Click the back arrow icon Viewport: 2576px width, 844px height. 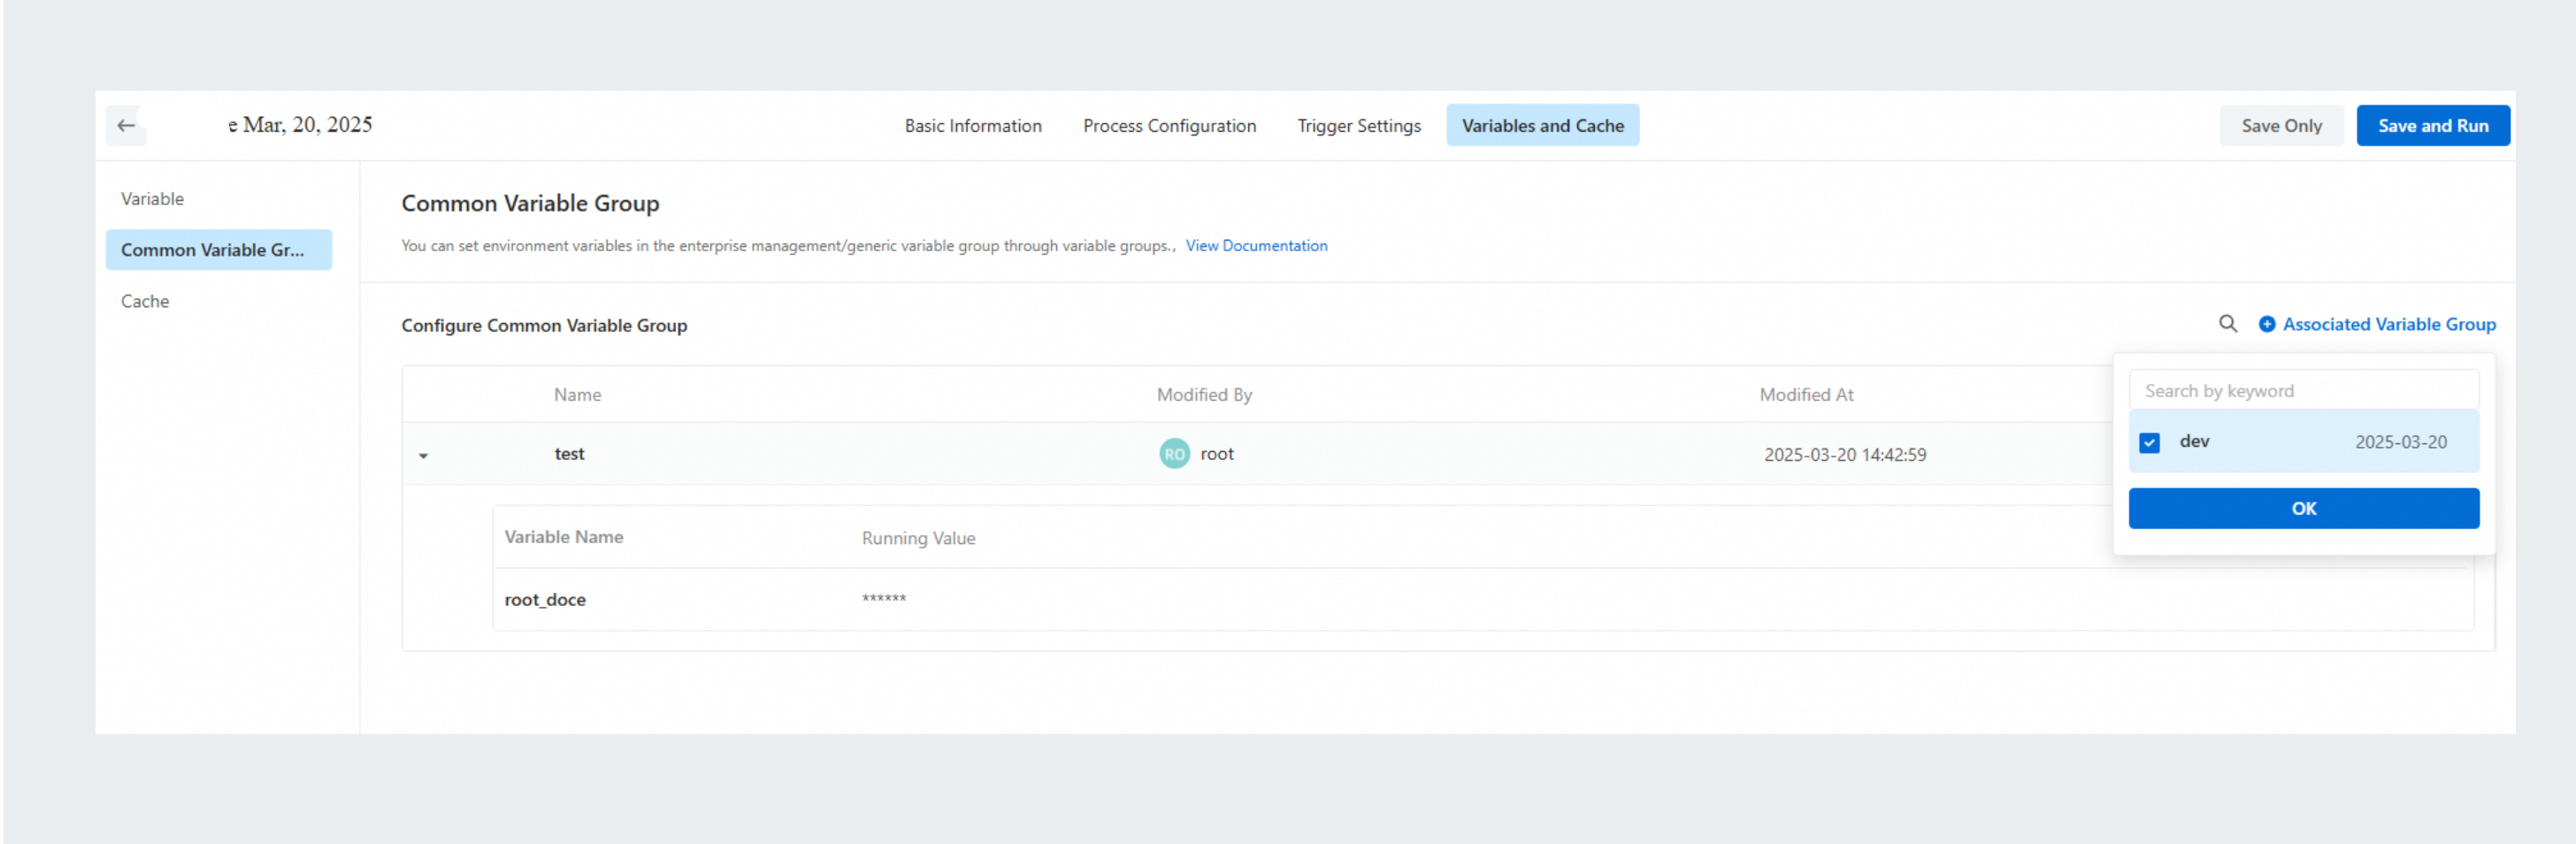[126, 126]
